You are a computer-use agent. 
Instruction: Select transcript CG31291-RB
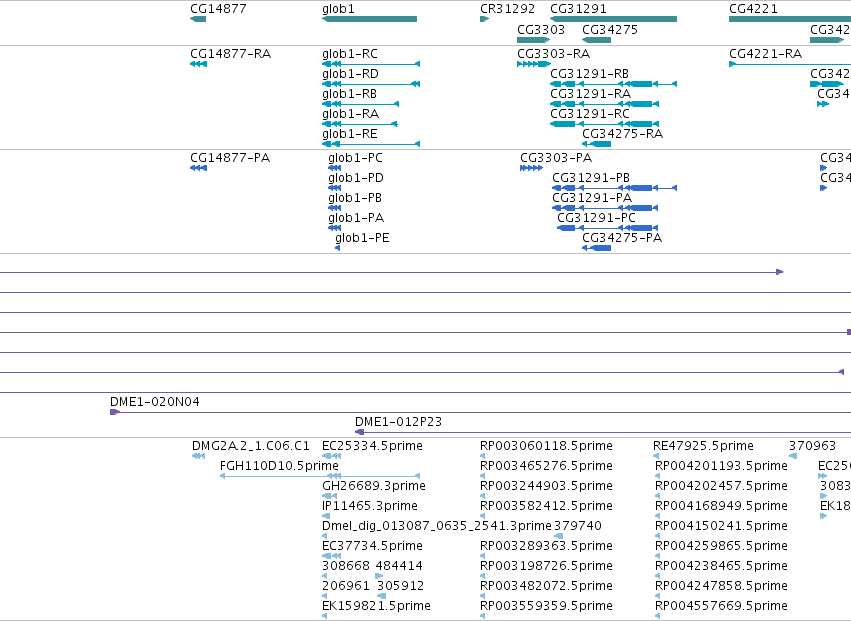590,74
